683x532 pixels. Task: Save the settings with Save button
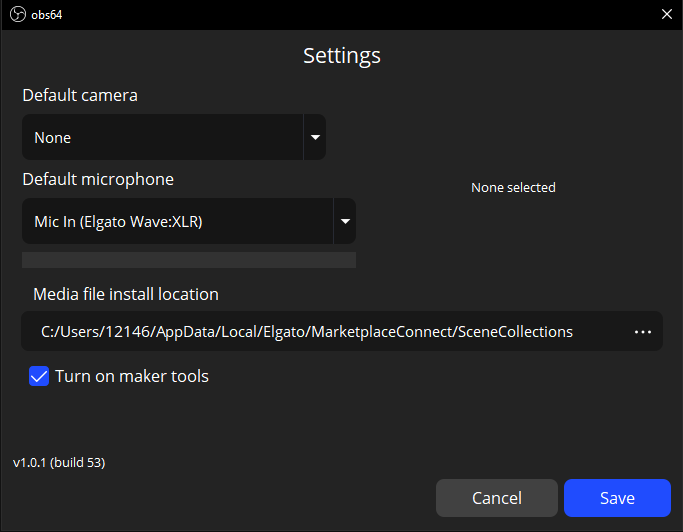click(616, 498)
